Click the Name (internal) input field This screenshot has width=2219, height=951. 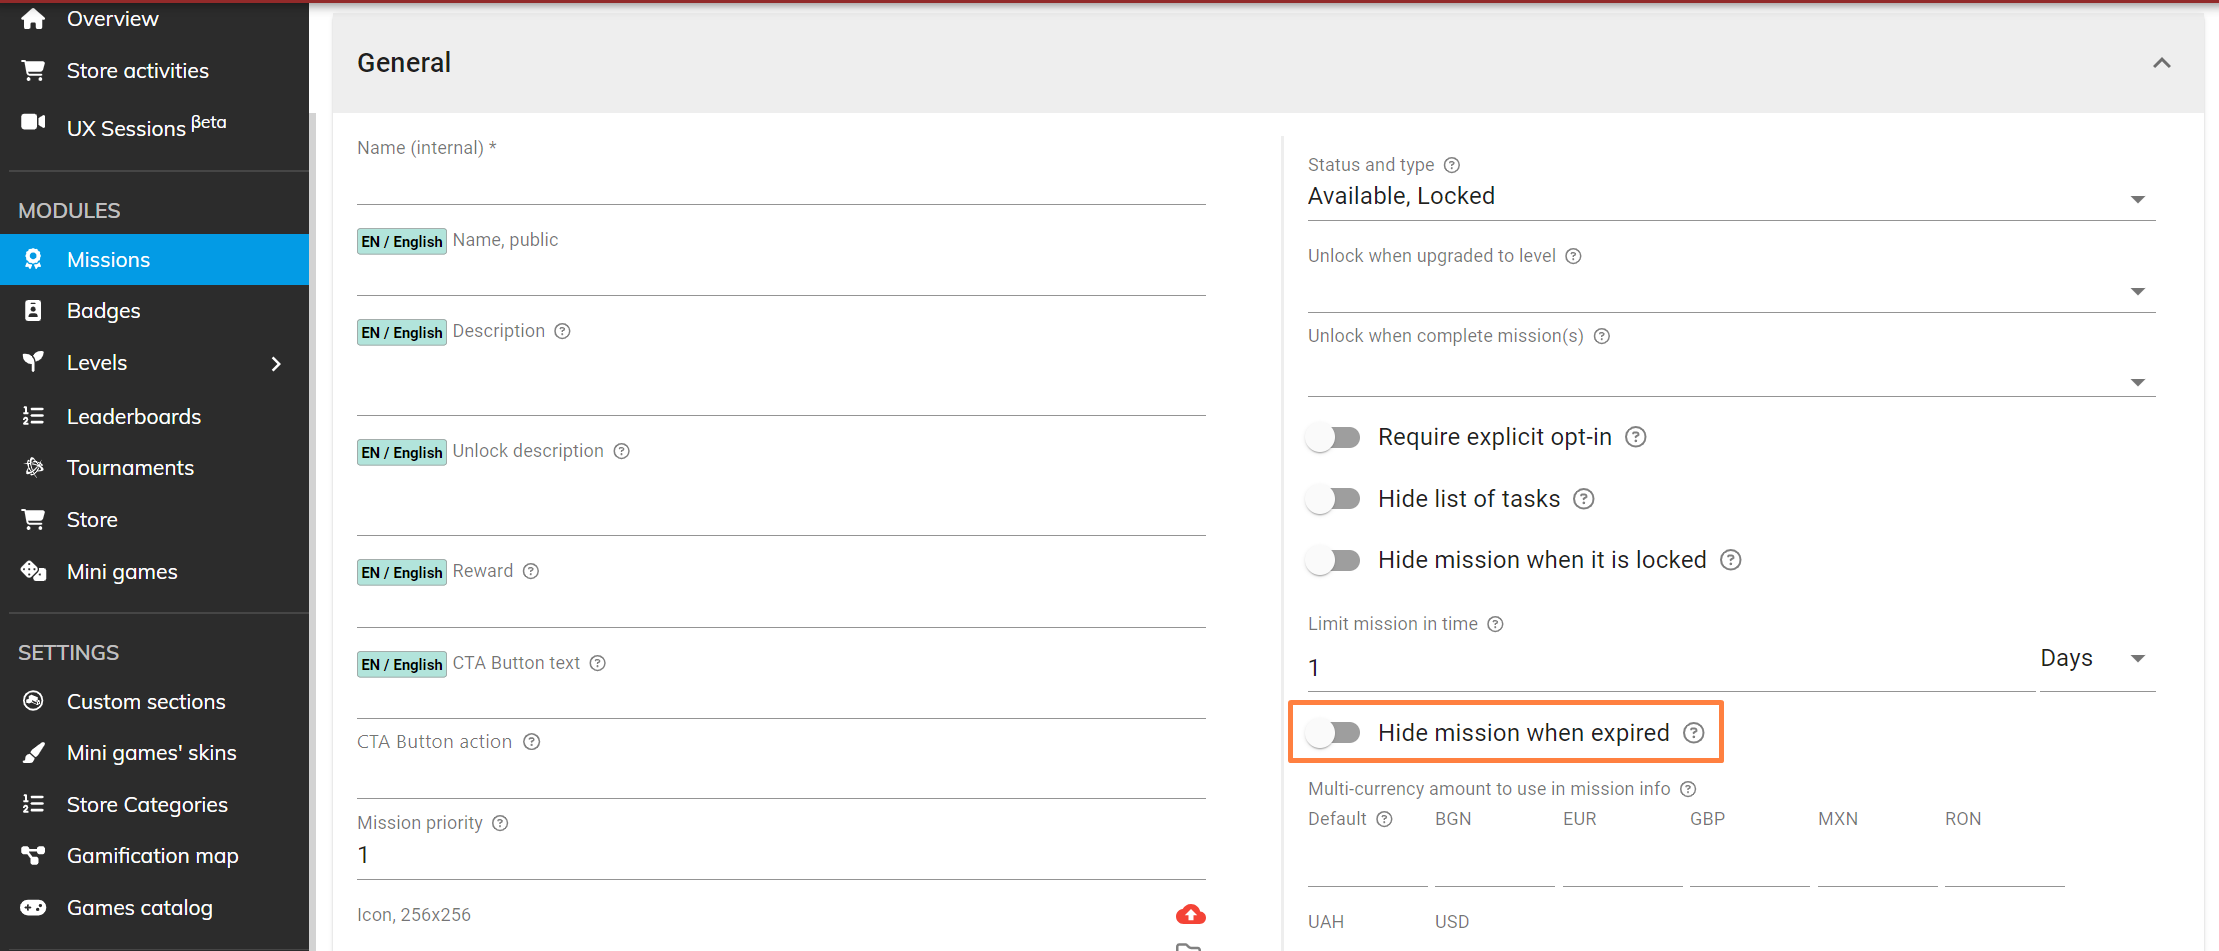[x=780, y=185]
